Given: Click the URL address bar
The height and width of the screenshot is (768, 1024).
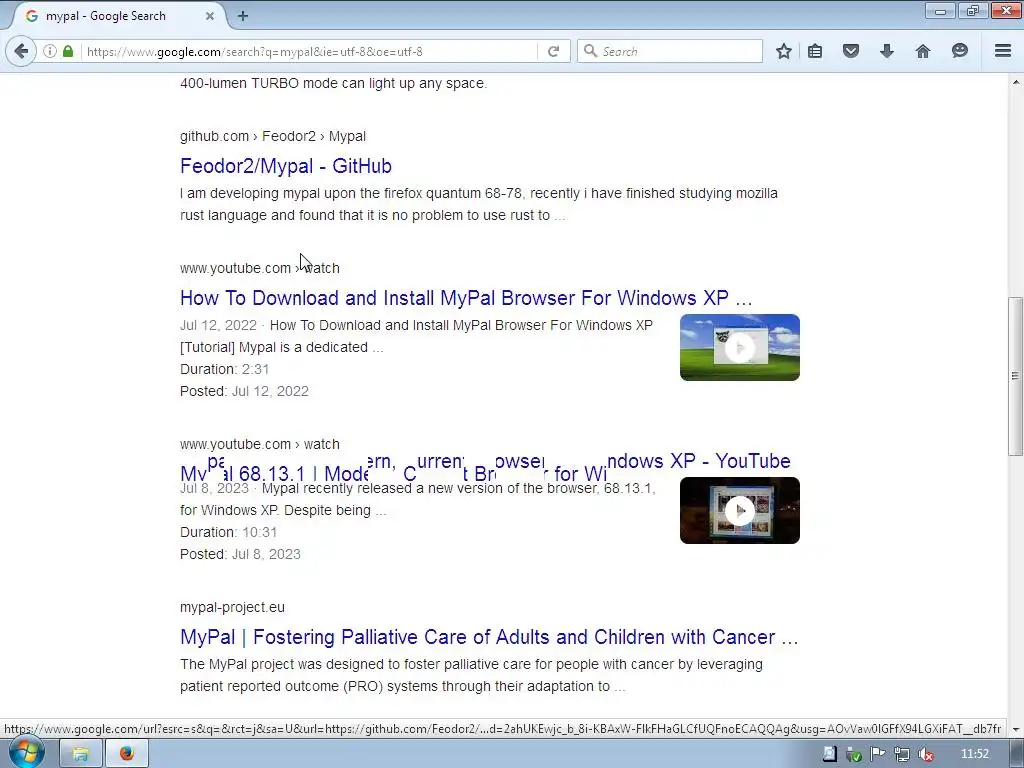Looking at the screenshot, I should (310, 51).
